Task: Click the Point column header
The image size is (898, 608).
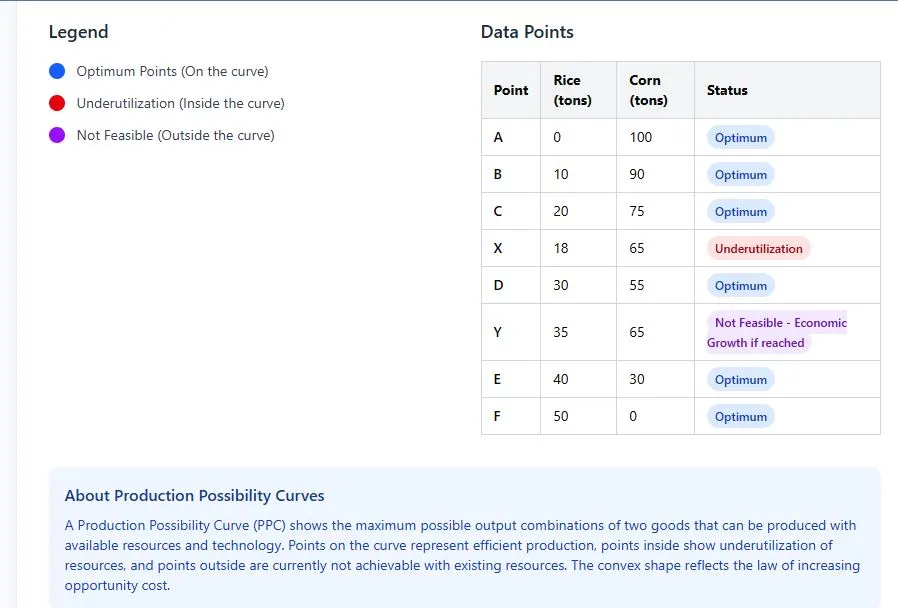Action: [x=511, y=90]
